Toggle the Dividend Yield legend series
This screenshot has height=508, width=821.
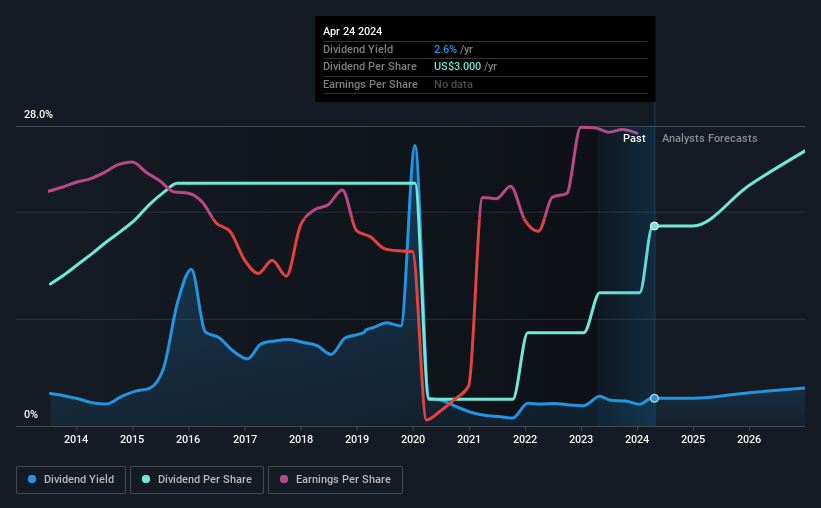[x=71, y=479]
